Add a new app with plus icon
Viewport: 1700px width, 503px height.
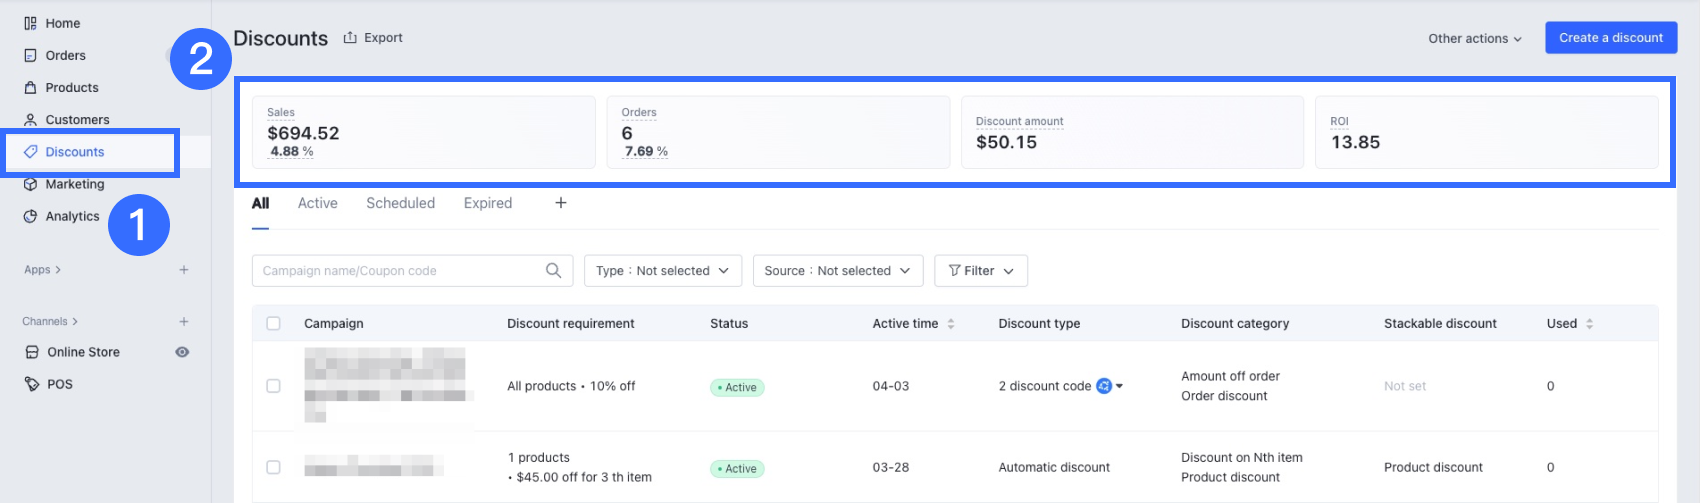click(x=184, y=270)
